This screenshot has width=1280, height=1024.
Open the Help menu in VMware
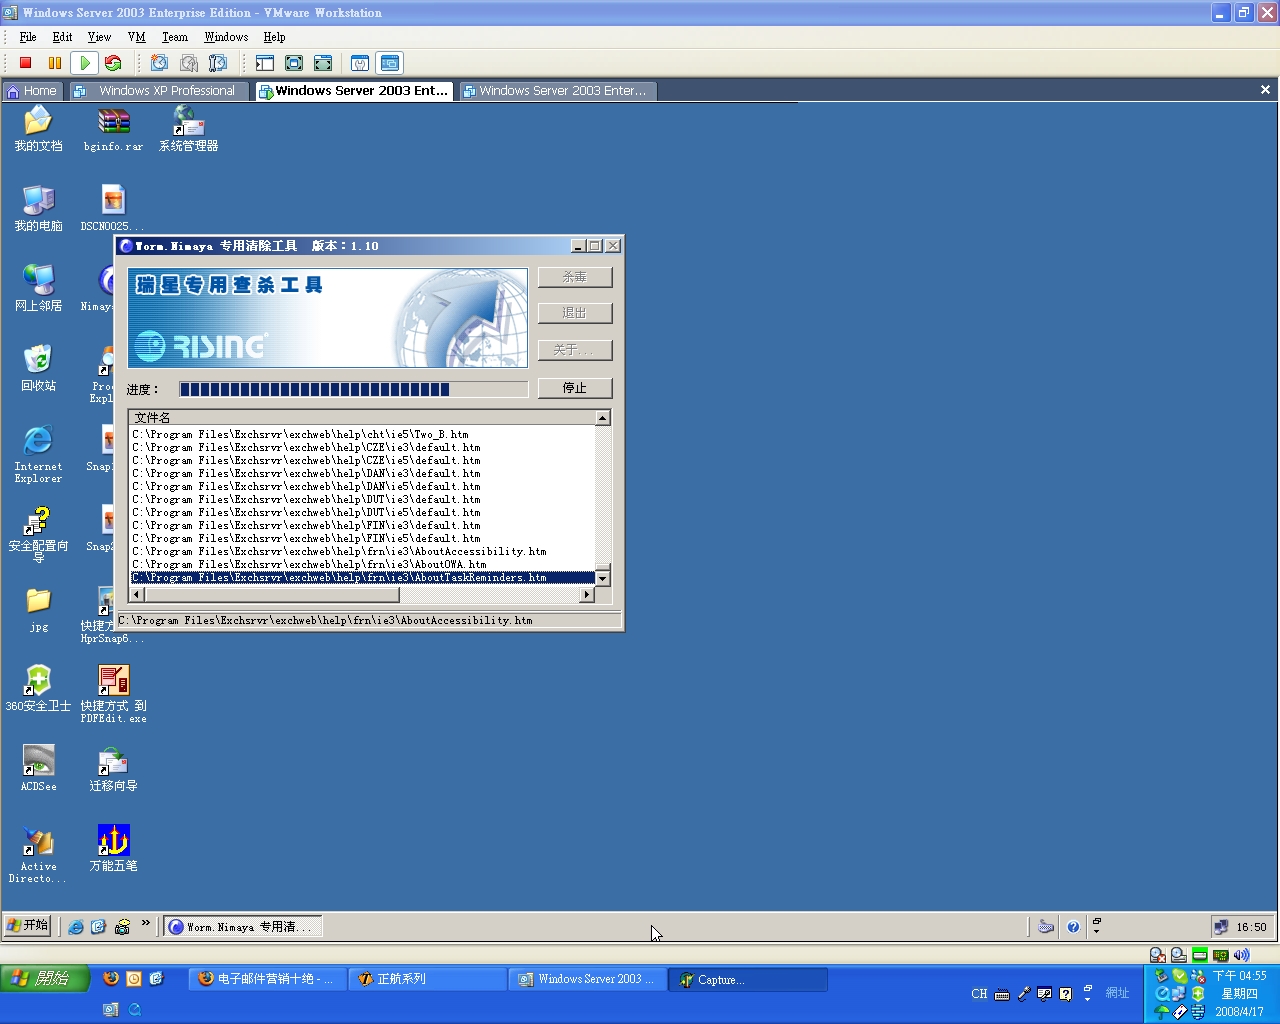(274, 37)
